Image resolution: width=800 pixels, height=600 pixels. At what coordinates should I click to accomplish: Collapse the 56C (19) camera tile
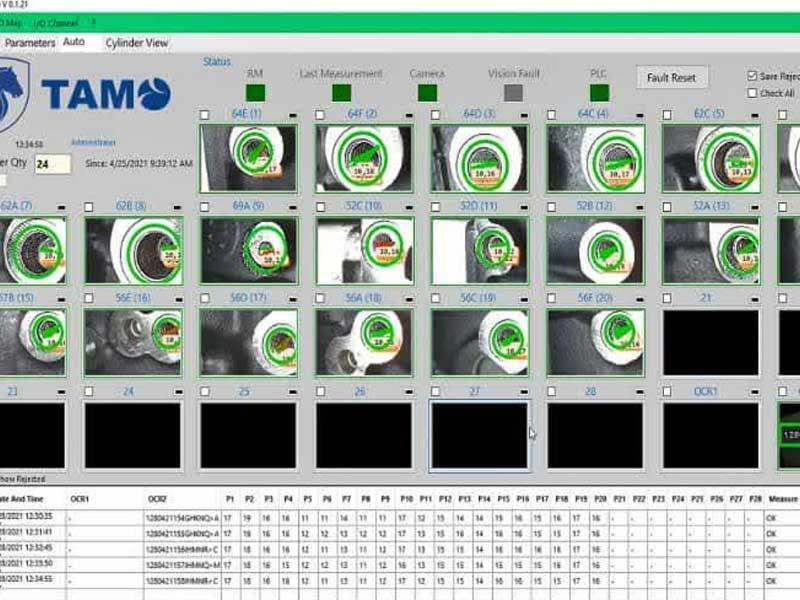524,299
